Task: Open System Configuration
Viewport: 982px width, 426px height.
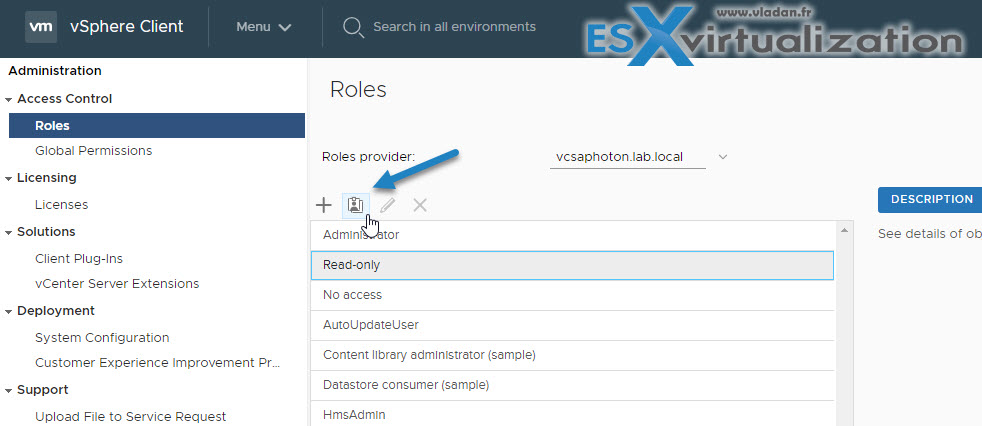Action: 102,338
